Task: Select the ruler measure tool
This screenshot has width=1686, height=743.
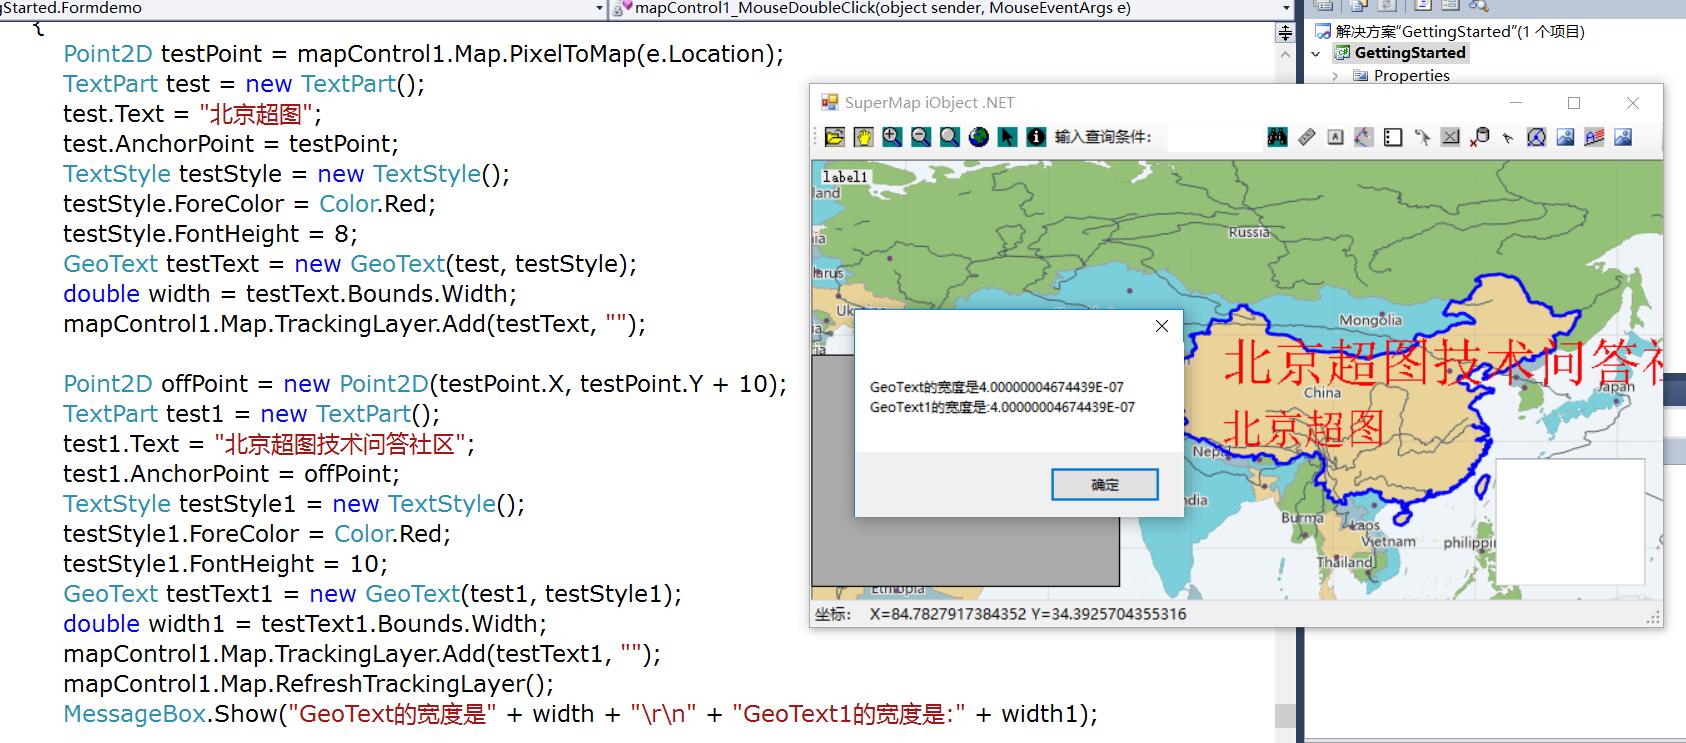Action: coord(1306,137)
